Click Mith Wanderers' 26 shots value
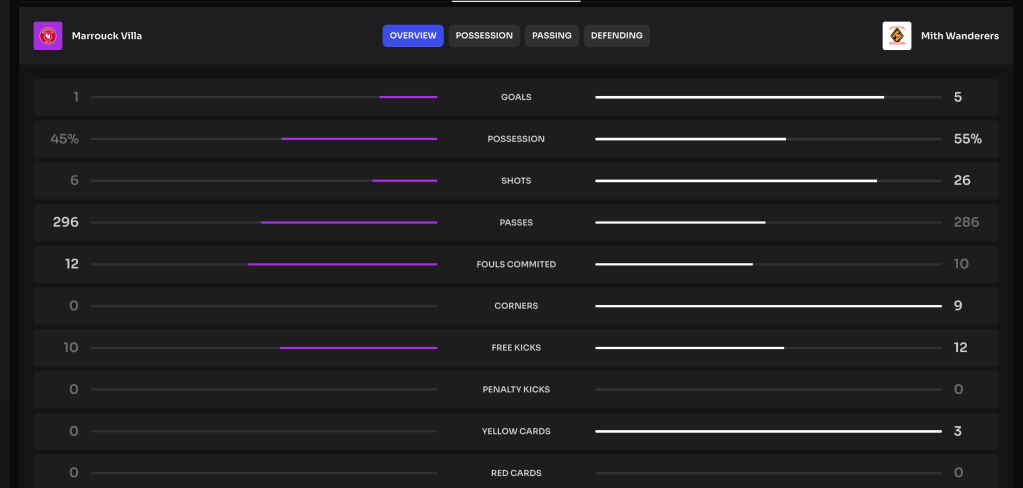Image resolution: width=1023 pixels, height=488 pixels. 962,181
